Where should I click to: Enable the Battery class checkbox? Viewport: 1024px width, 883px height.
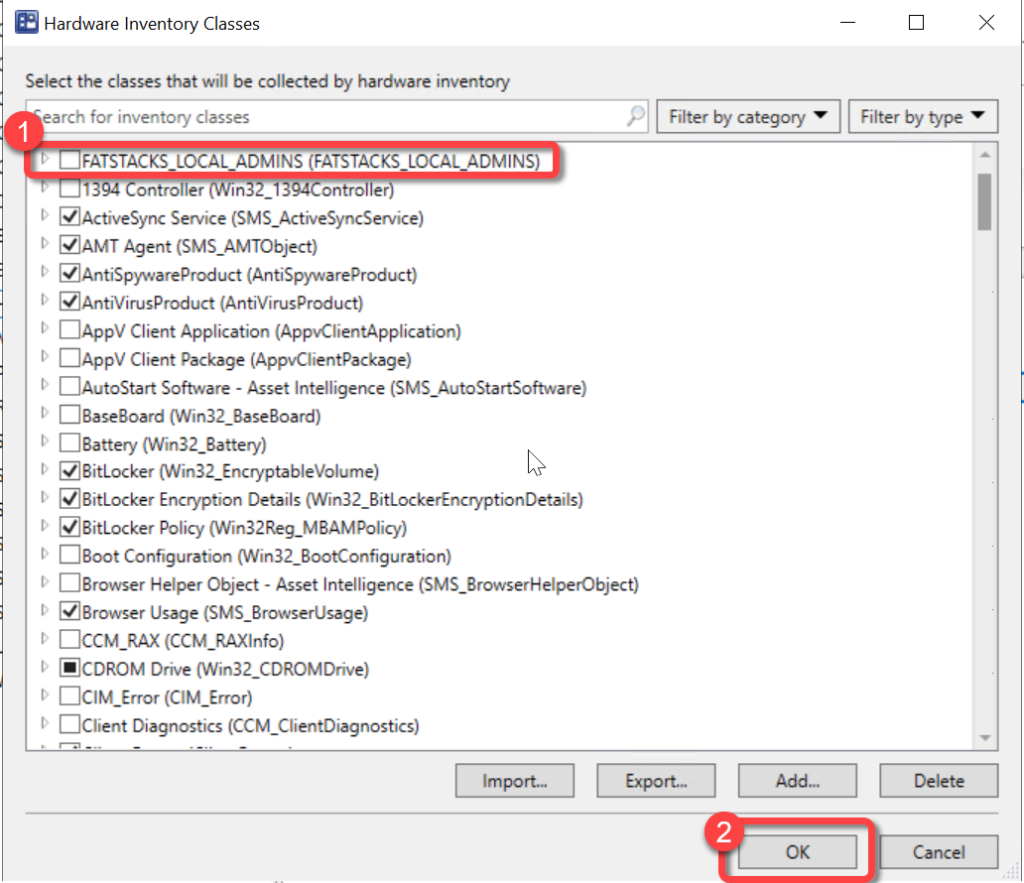(x=69, y=443)
